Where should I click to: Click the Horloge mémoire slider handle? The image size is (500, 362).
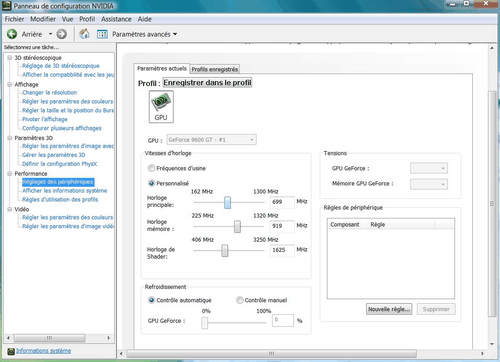point(237,226)
